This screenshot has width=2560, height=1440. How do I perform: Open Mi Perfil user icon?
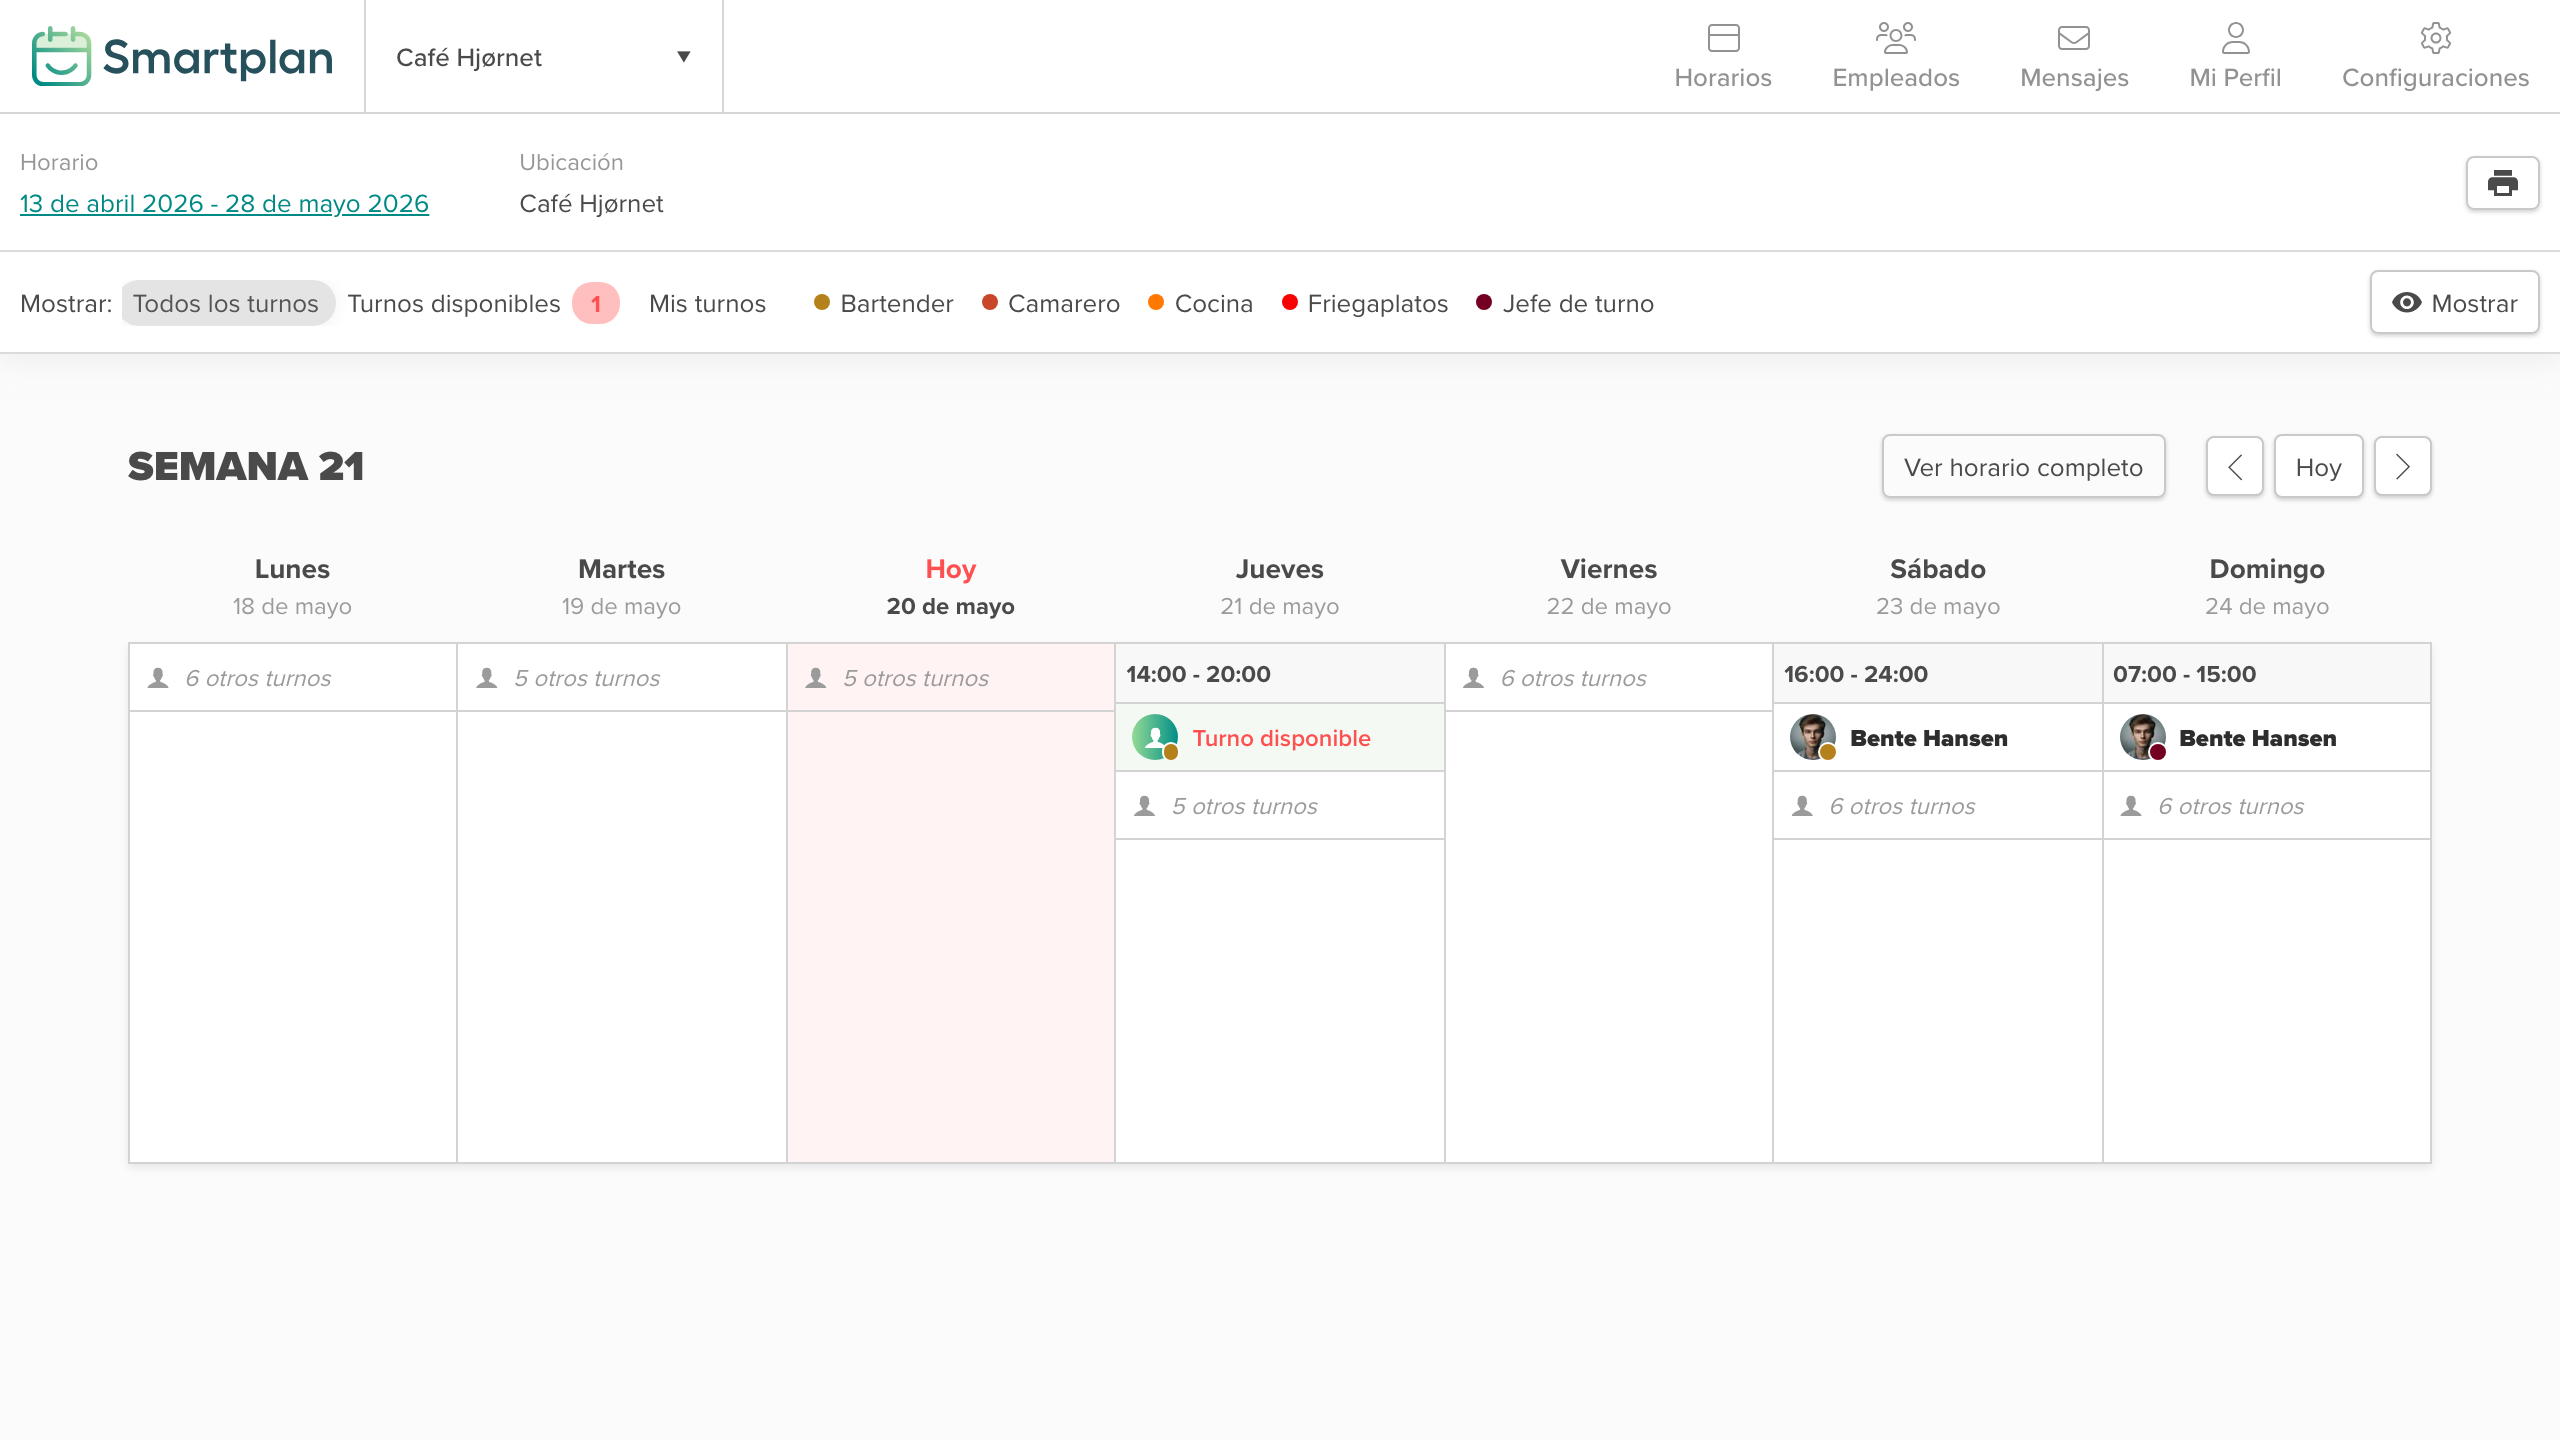(x=2235, y=38)
